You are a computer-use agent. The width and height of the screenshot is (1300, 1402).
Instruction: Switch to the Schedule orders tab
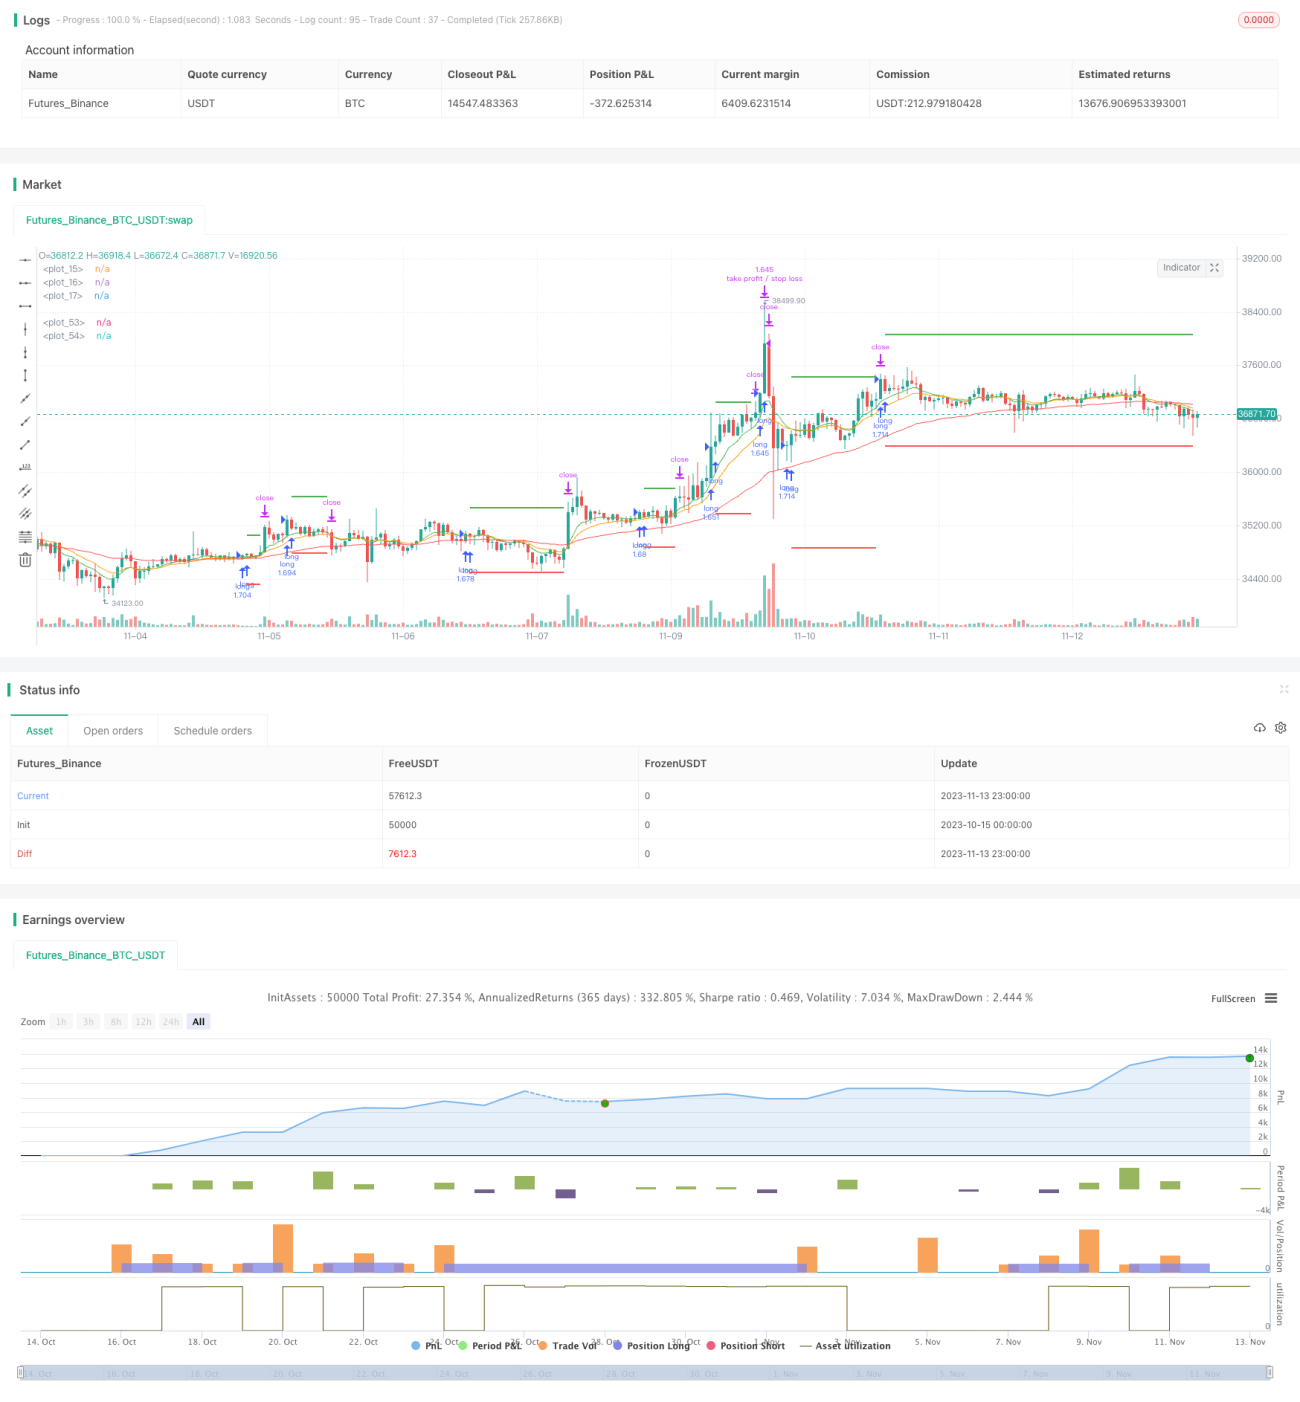(213, 731)
